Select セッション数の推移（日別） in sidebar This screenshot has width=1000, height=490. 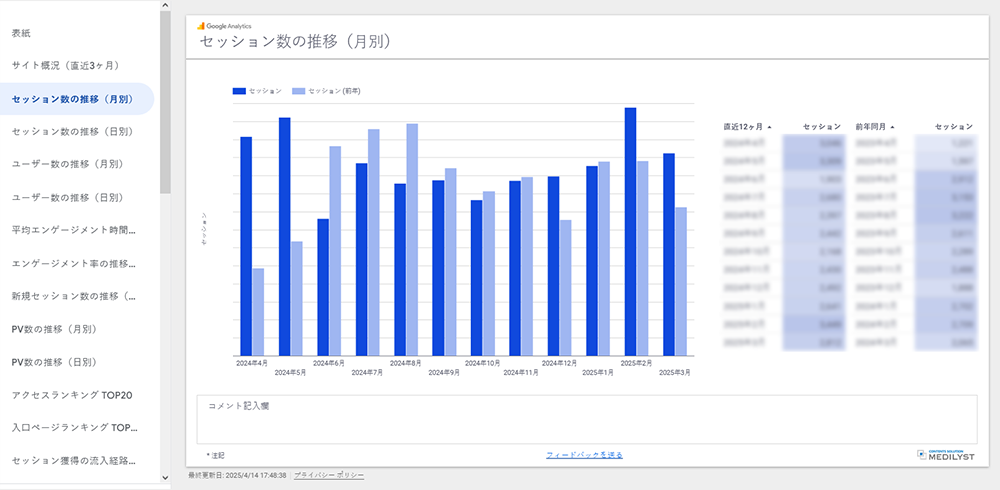coord(72,131)
